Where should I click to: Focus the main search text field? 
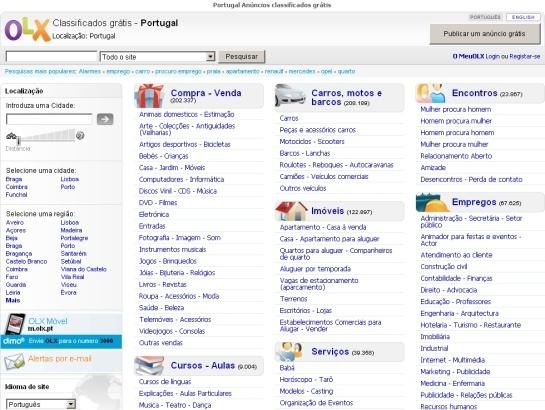click(51, 56)
